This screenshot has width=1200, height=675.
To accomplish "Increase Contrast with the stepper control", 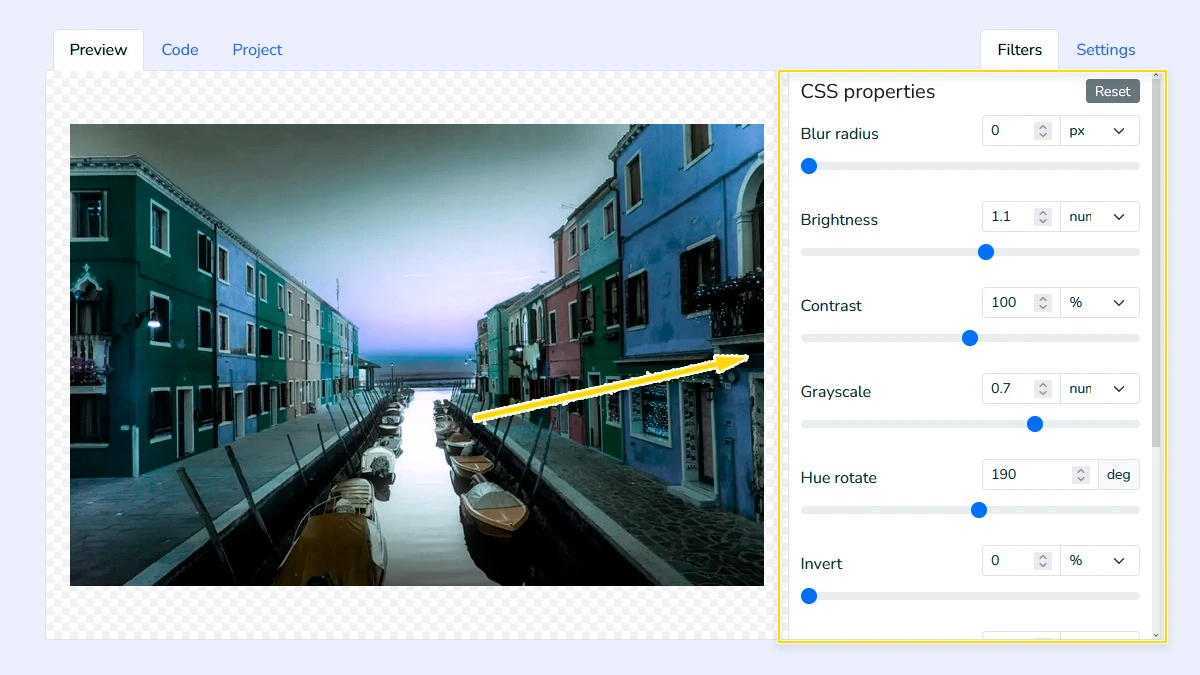I will click(1043, 298).
